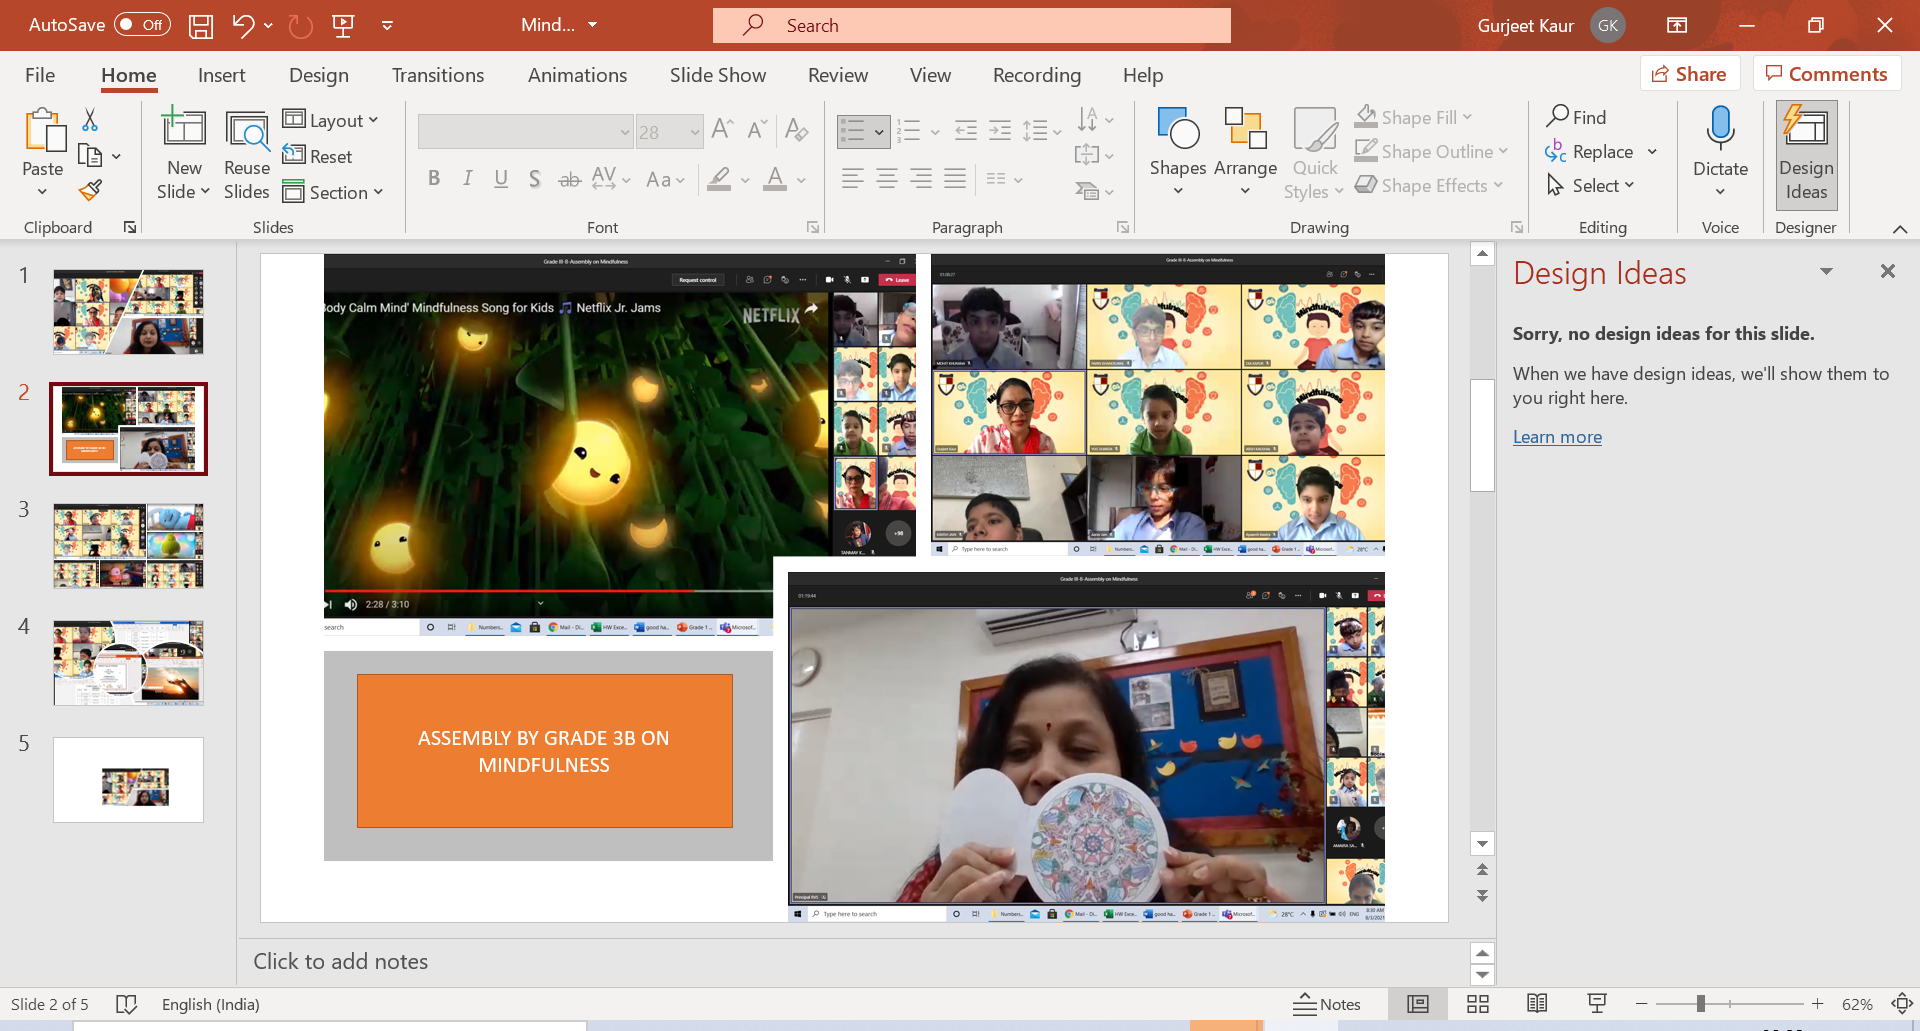The image size is (1920, 1031).
Task: Click to add notes area
Action: 852,961
